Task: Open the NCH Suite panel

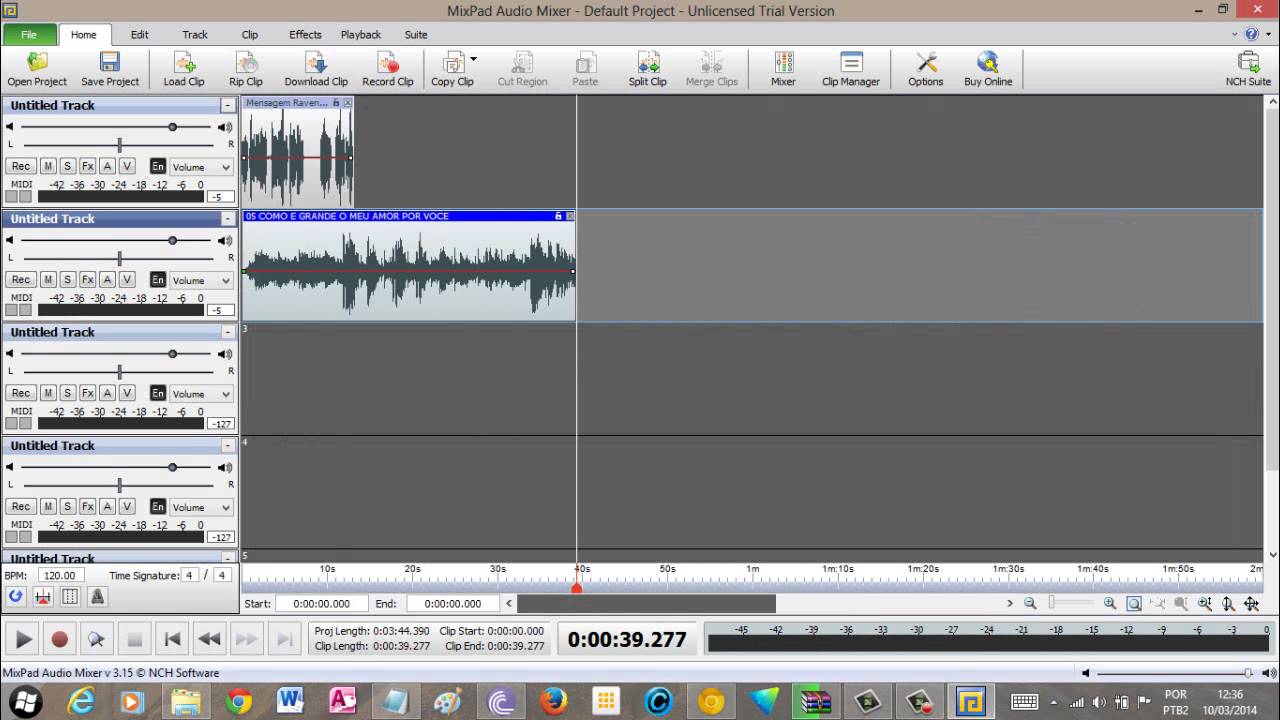Action: (1248, 69)
